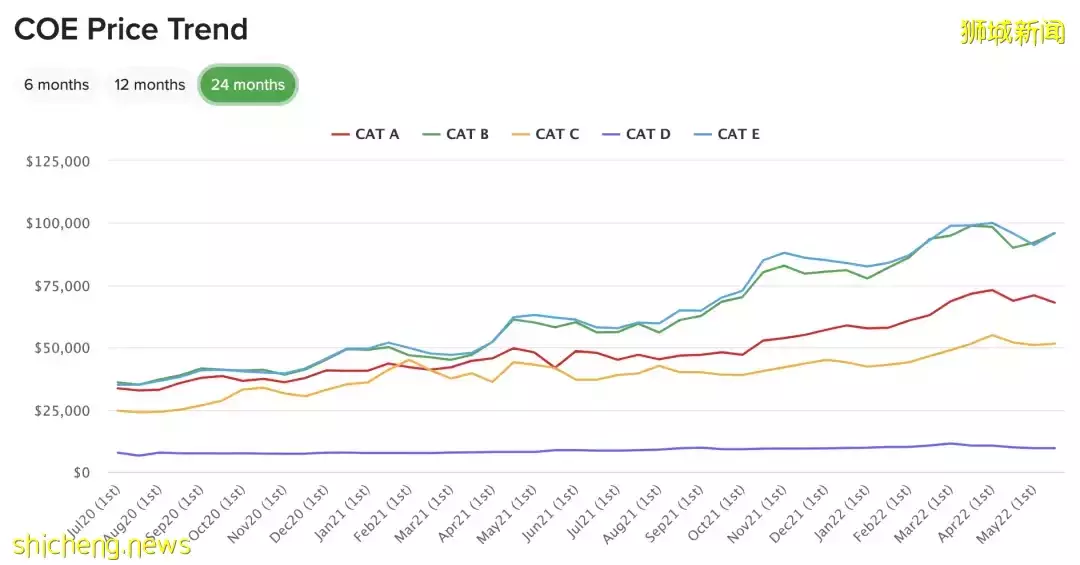The height and width of the screenshot is (565, 1080).
Task: Click the $50,000 y-axis label
Action: (61, 348)
